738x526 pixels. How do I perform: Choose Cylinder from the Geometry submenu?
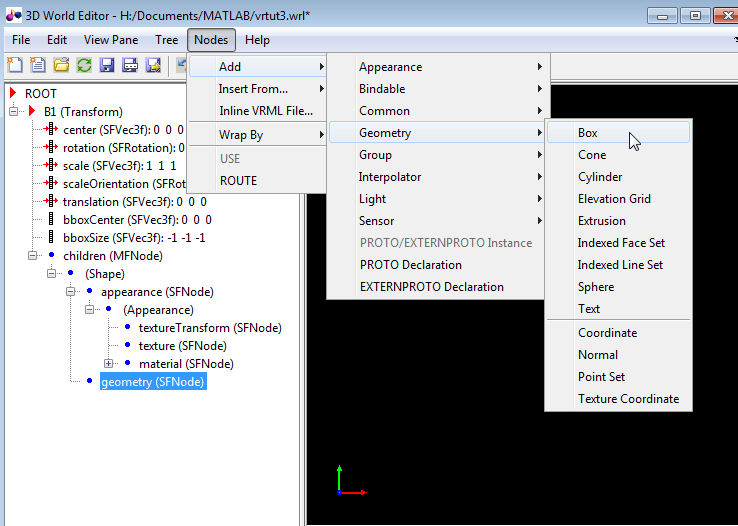[x=618, y=177]
